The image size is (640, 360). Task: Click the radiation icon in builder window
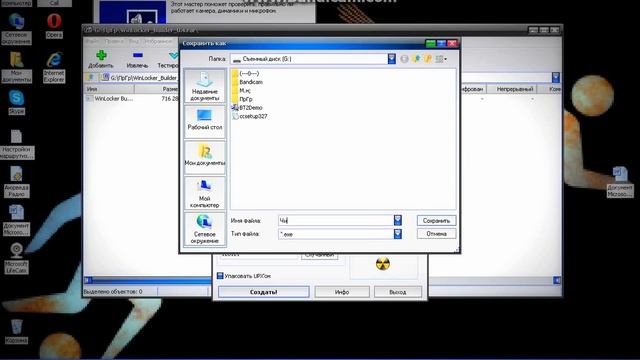382,264
